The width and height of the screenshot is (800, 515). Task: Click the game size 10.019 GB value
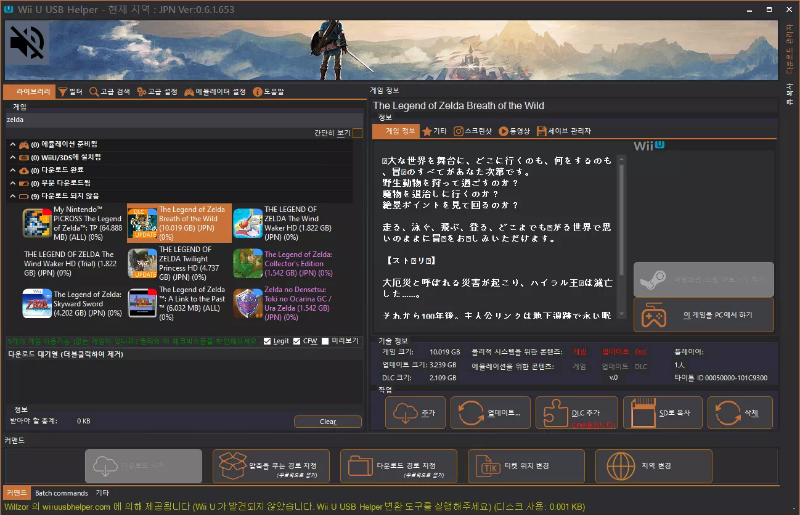coord(444,352)
